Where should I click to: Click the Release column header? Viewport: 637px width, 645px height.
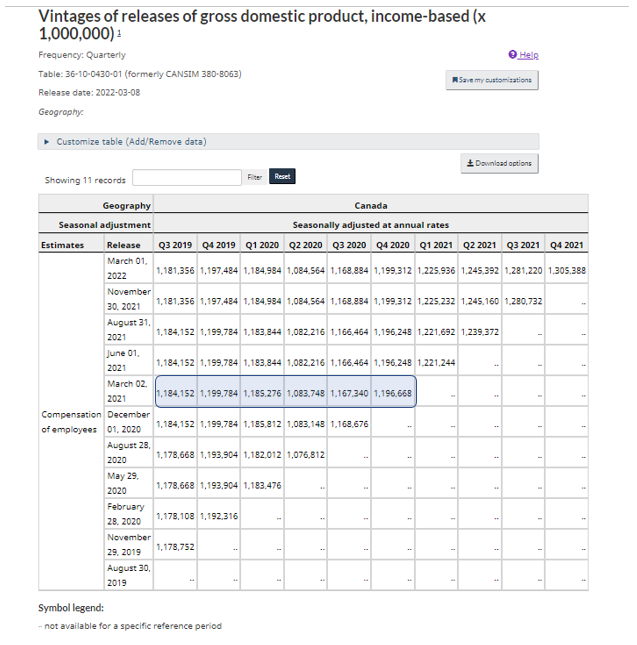coord(124,245)
